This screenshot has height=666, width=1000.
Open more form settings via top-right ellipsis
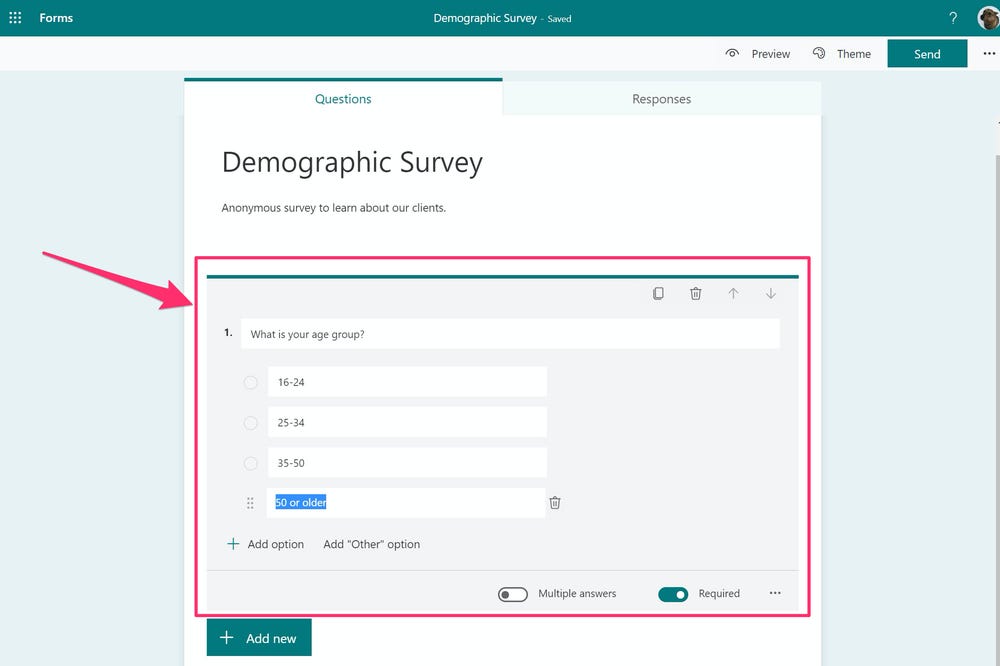coord(989,53)
